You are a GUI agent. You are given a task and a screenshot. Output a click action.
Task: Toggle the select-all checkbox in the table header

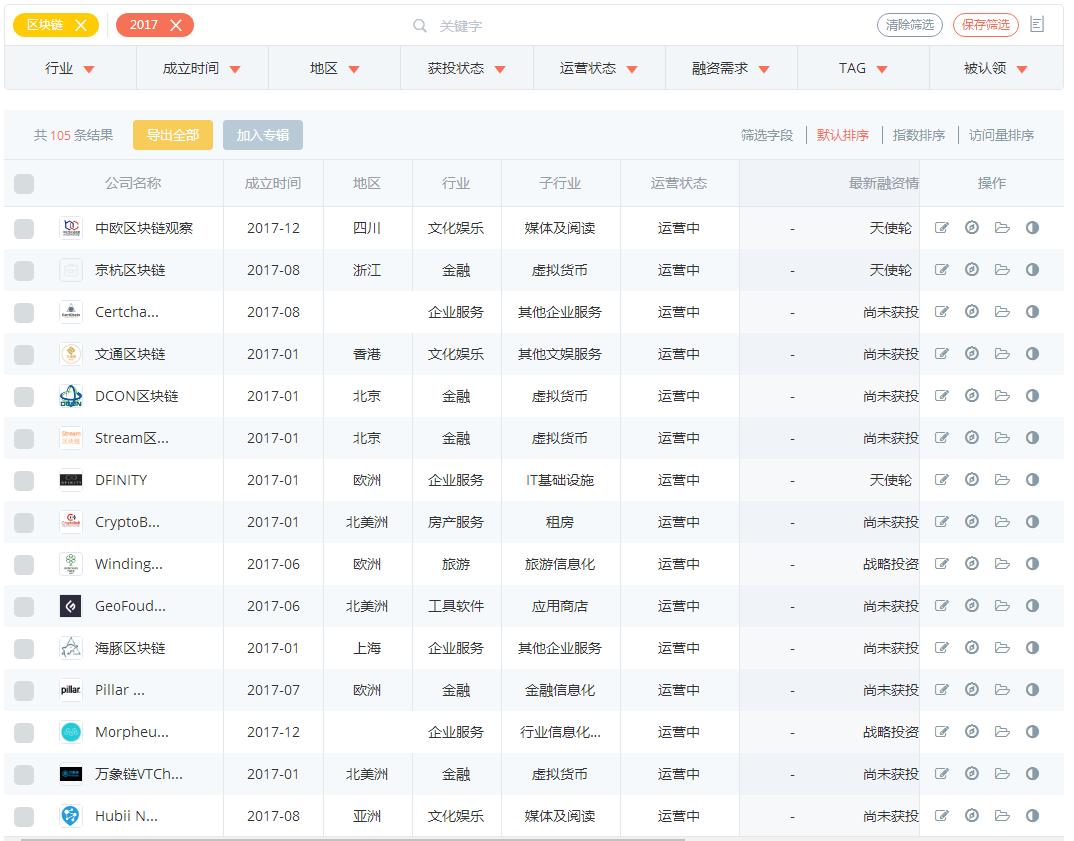coord(24,183)
